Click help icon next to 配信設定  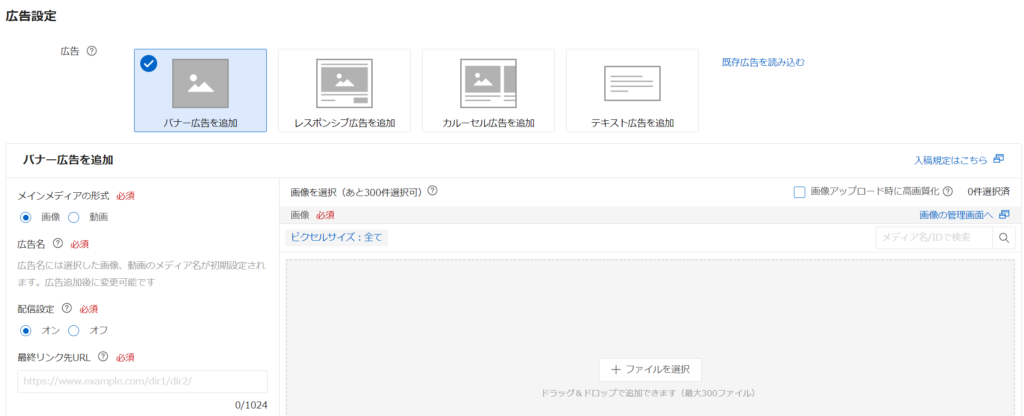(x=67, y=308)
